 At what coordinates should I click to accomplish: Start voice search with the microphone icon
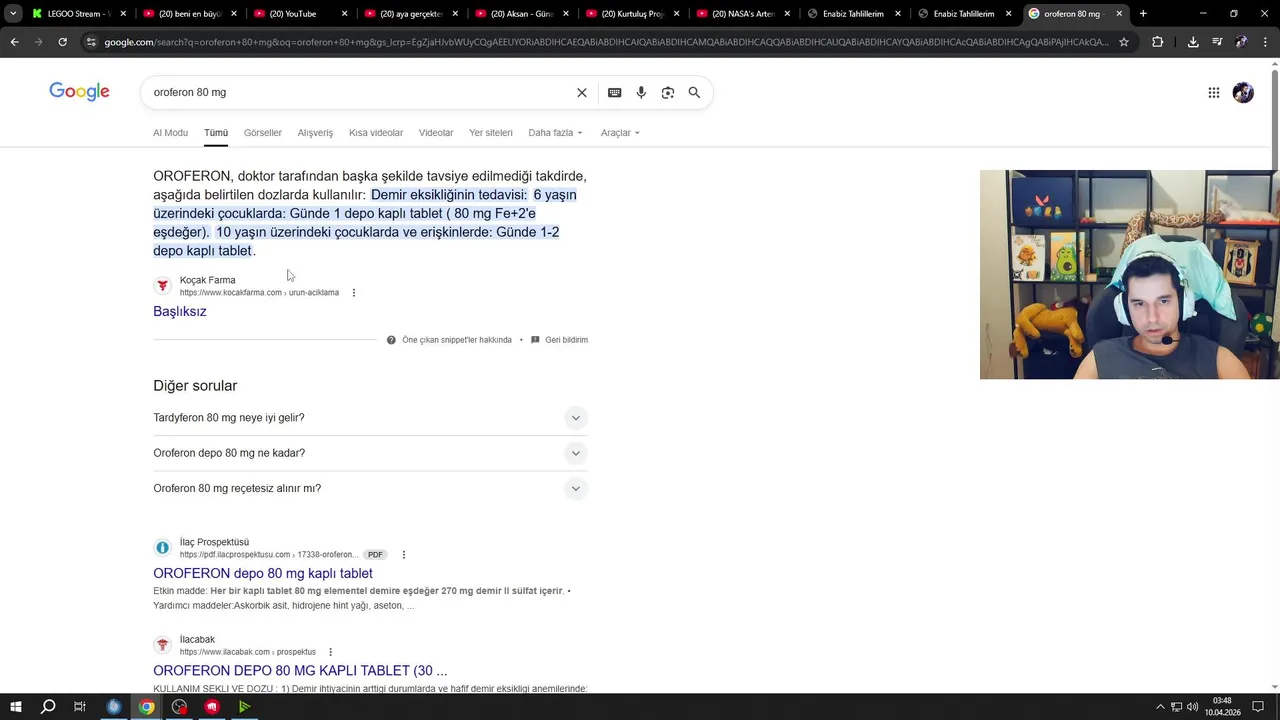click(x=641, y=92)
